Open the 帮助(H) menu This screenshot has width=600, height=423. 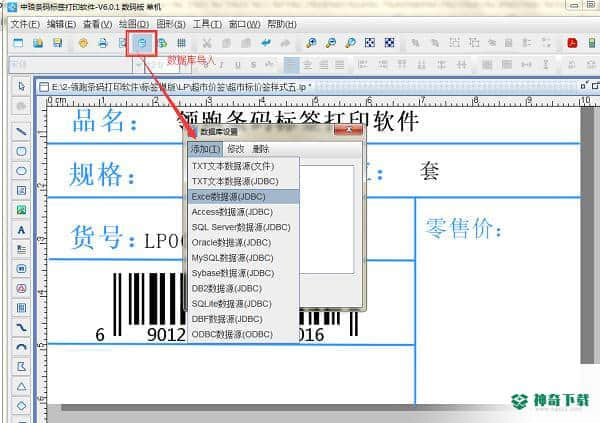[282, 24]
